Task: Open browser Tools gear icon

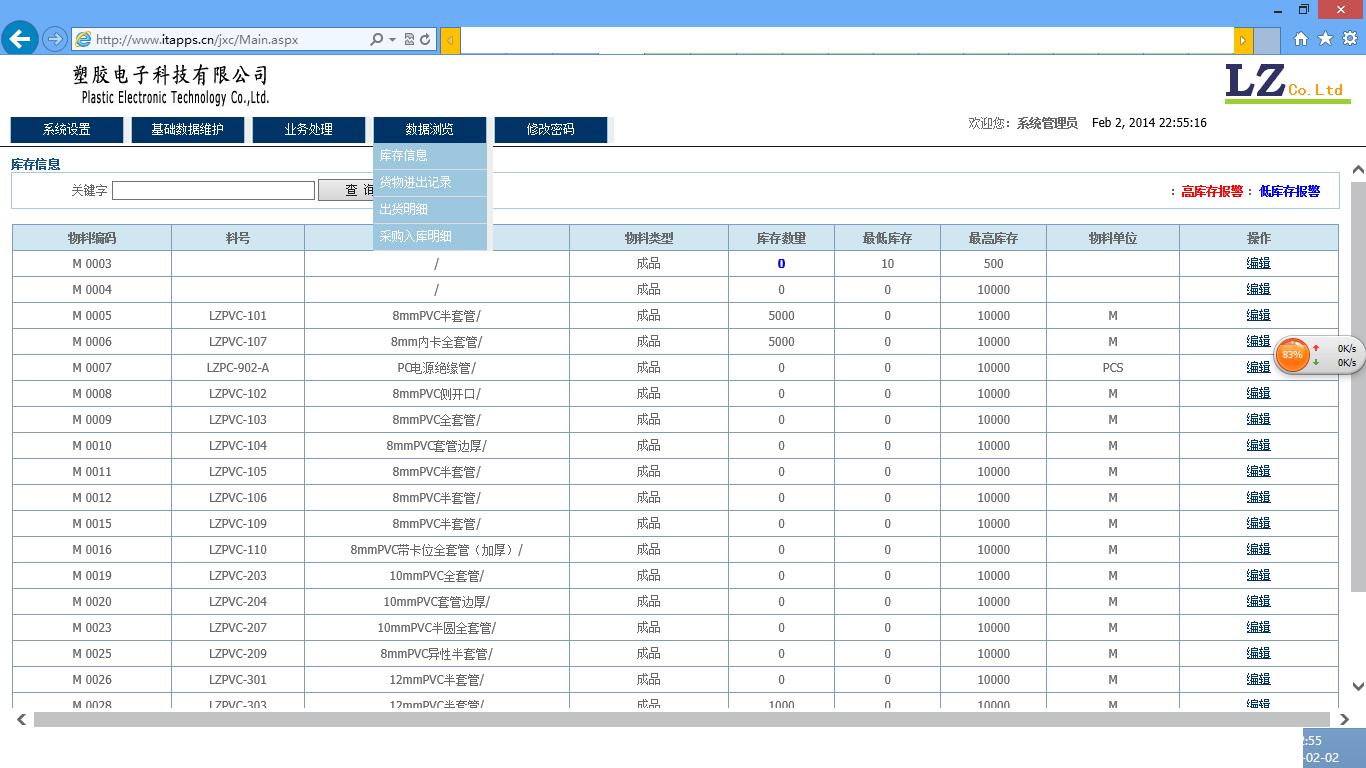Action: click(x=1349, y=39)
